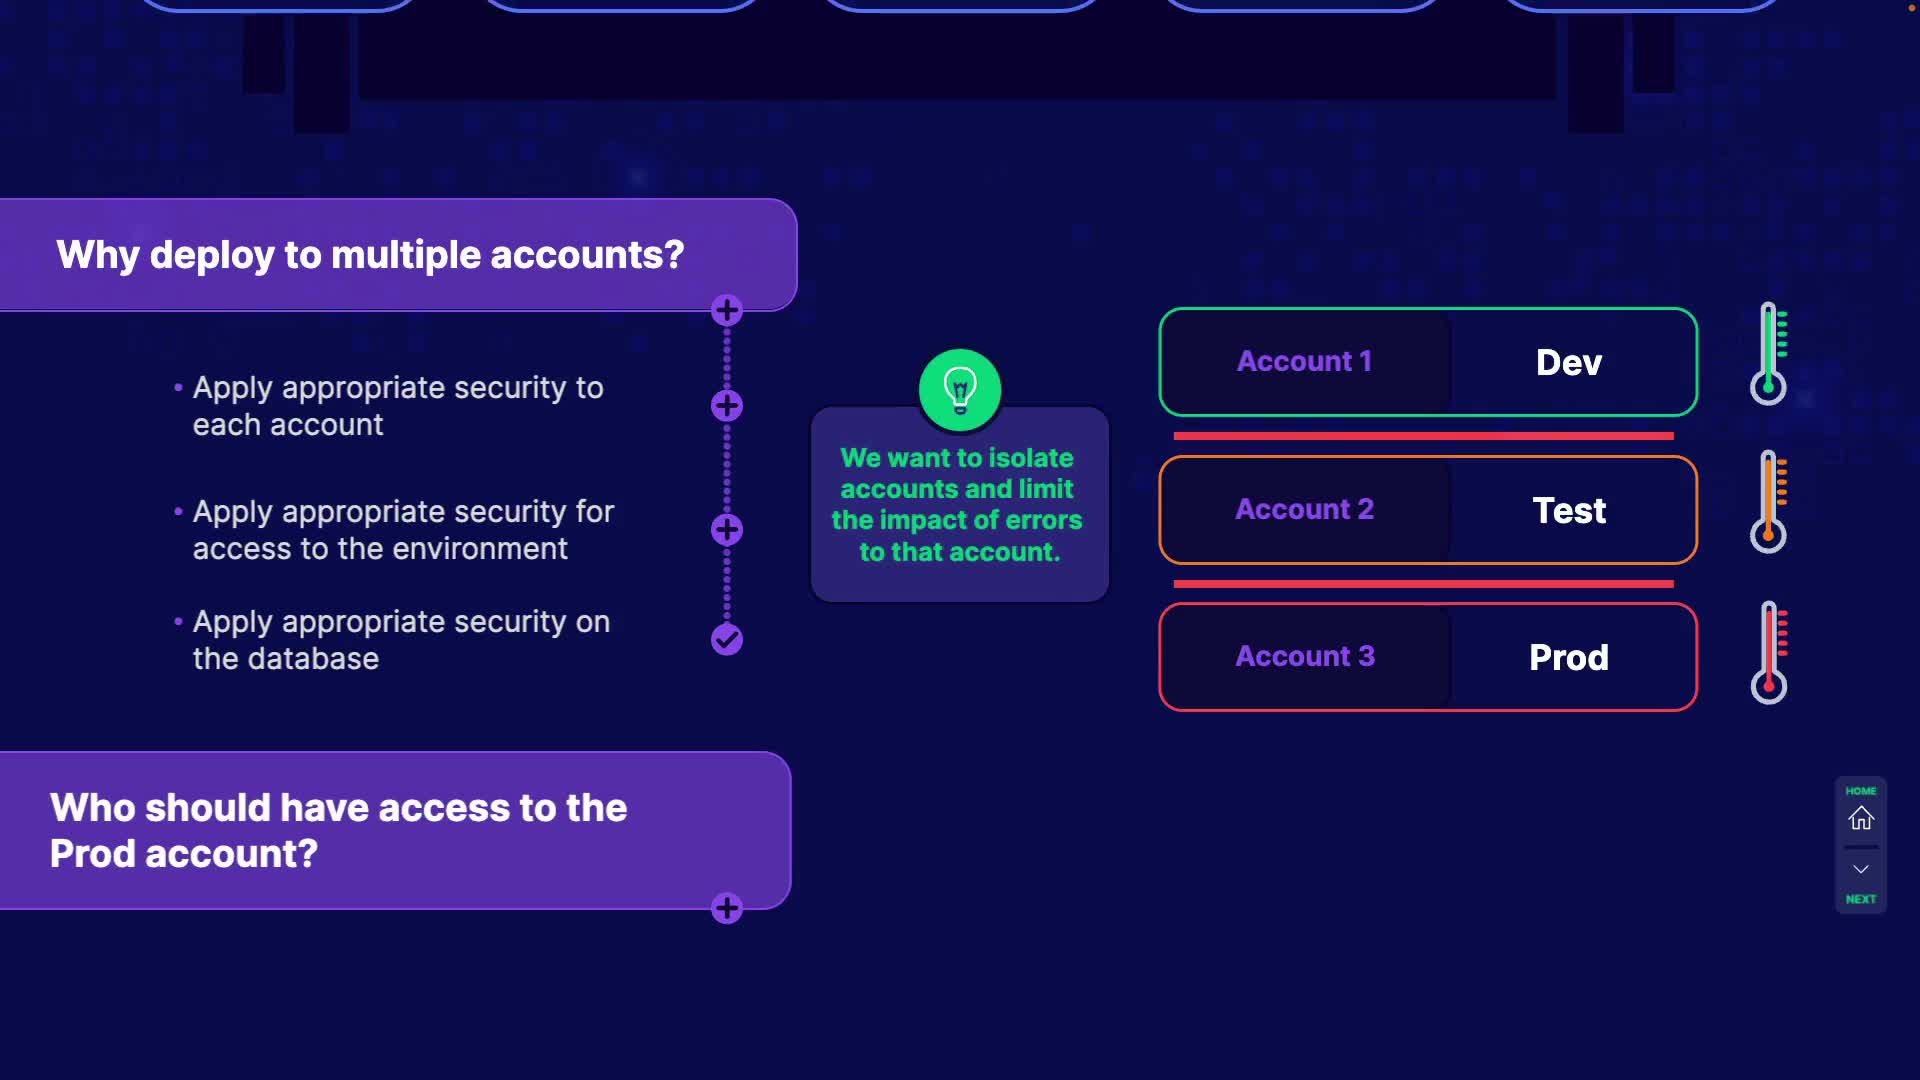Expand the plus under 'Why deploy to multiple accounts?'

[727, 310]
